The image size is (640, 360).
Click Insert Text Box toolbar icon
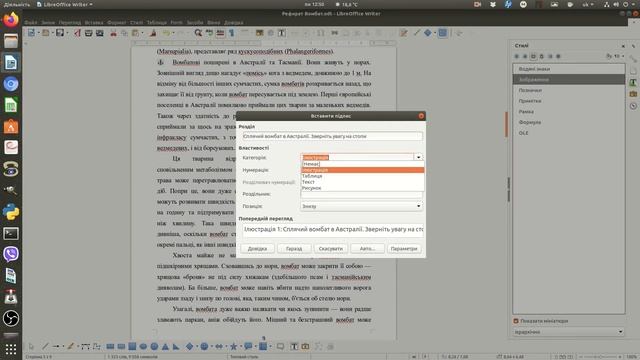(282, 33)
